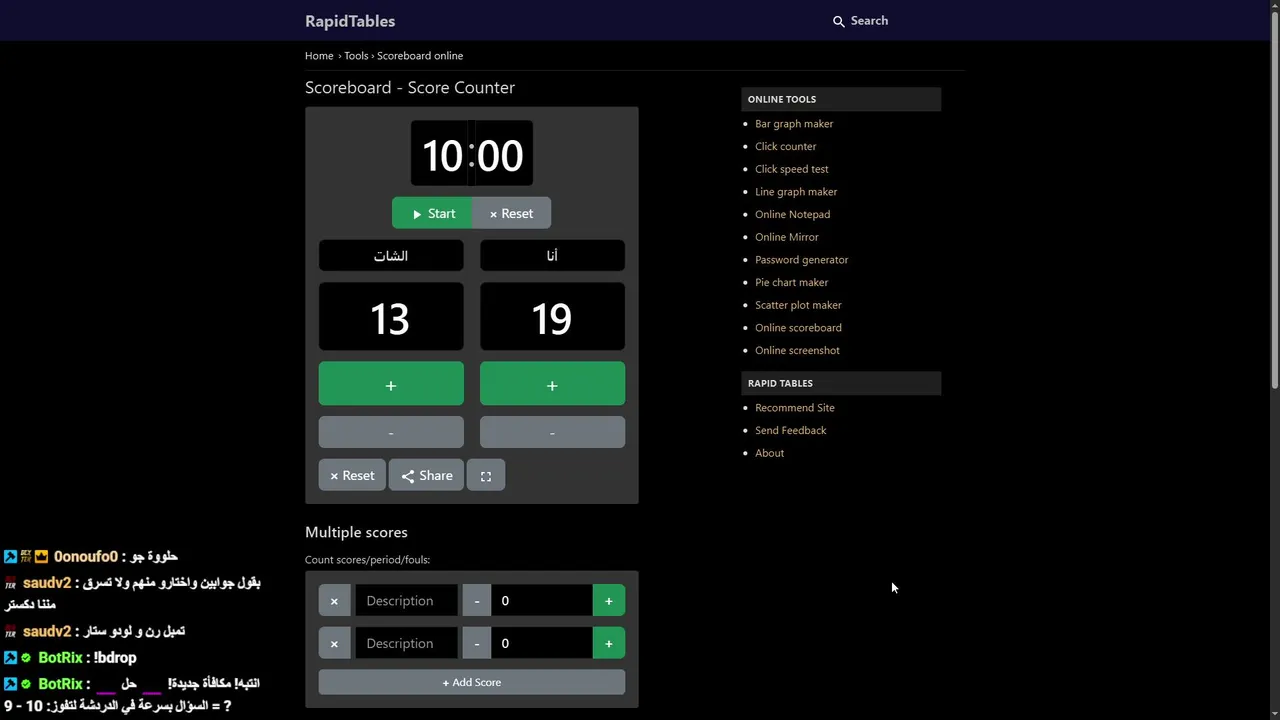The height and width of the screenshot is (720, 1280).
Task: Open Send Feedback link
Action: (791, 430)
